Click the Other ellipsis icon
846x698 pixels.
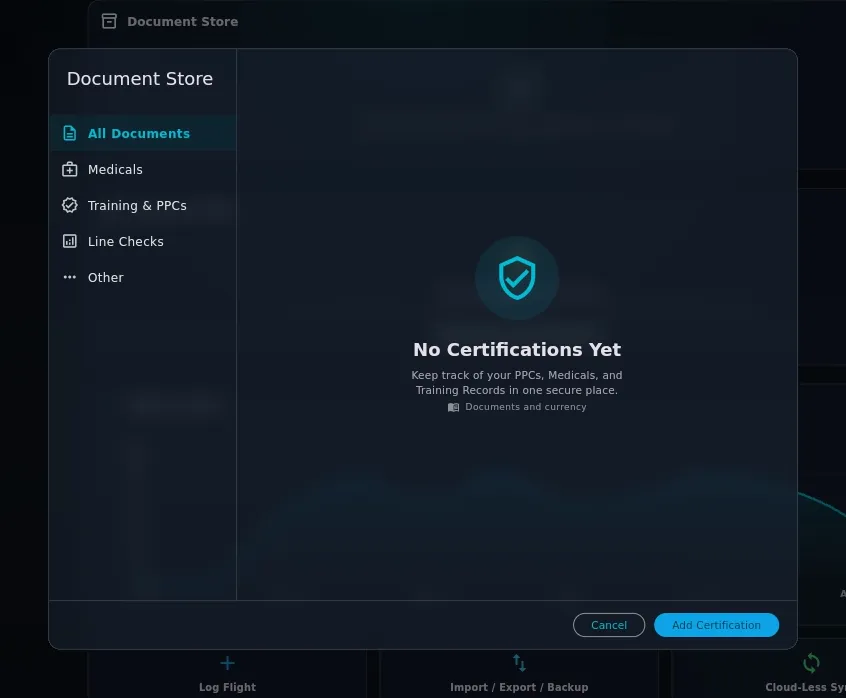click(70, 277)
